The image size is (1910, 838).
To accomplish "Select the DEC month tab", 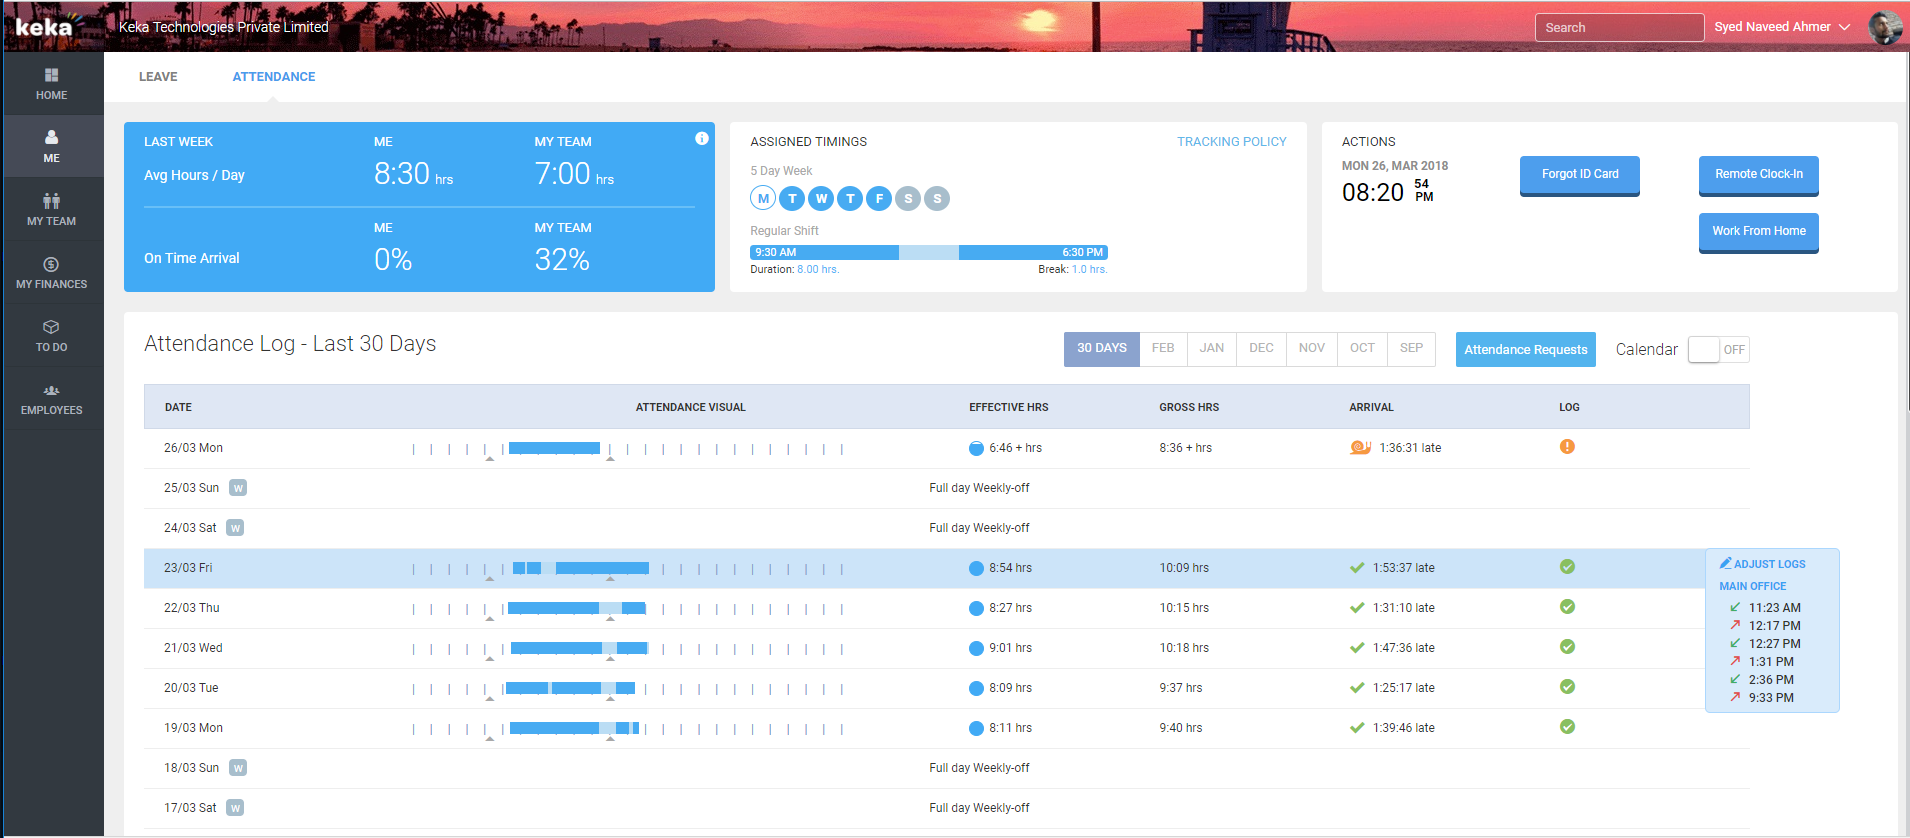I will pos(1261,349).
